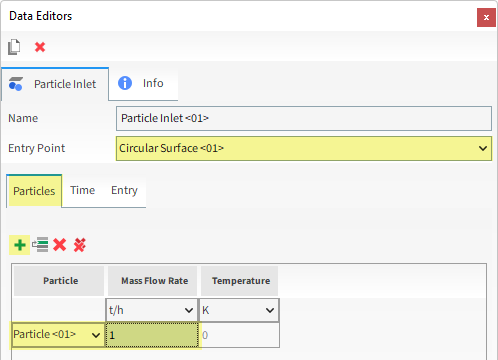Add a particle row with green plus
The width and height of the screenshot is (498, 360).
(x=20, y=245)
